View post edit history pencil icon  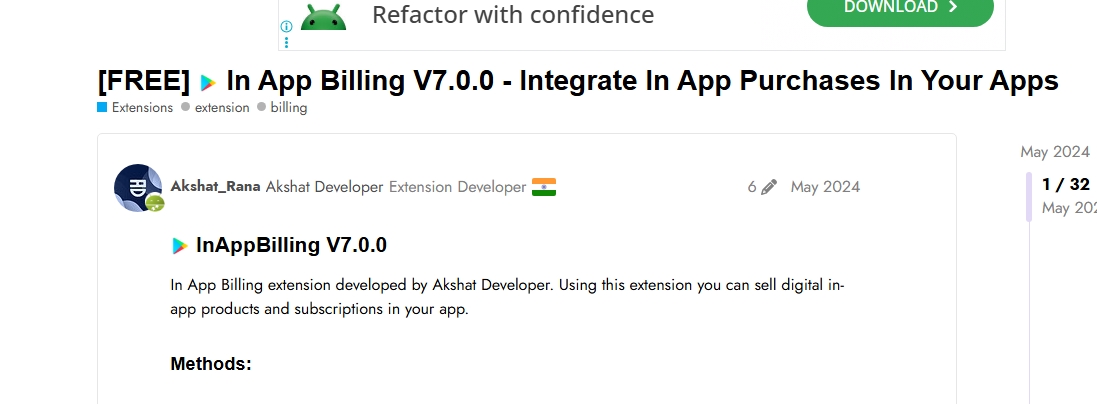pyautogui.click(x=768, y=187)
